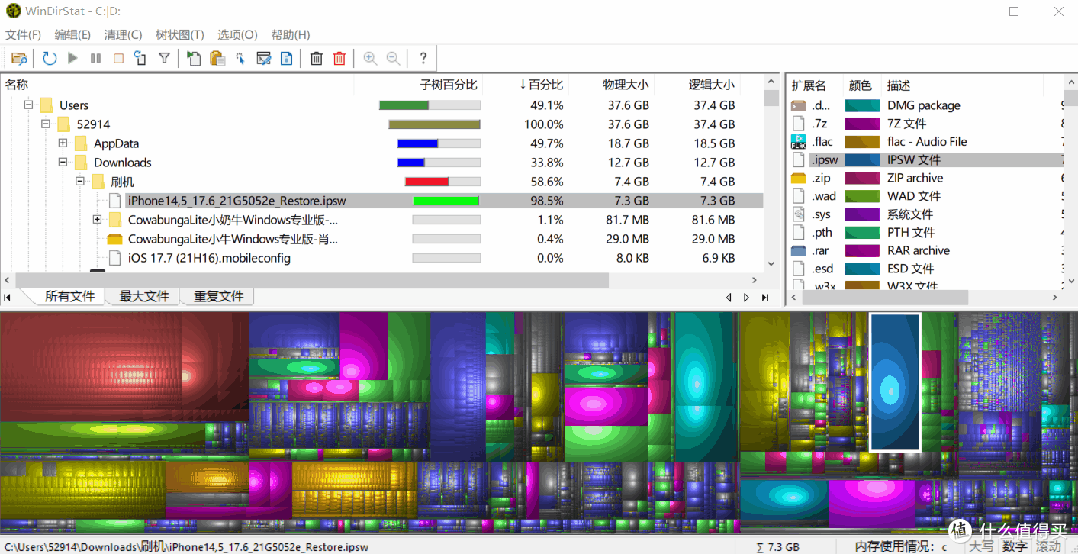Click the document with green arrow icon
This screenshot has width=1078, height=554.
point(194,58)
